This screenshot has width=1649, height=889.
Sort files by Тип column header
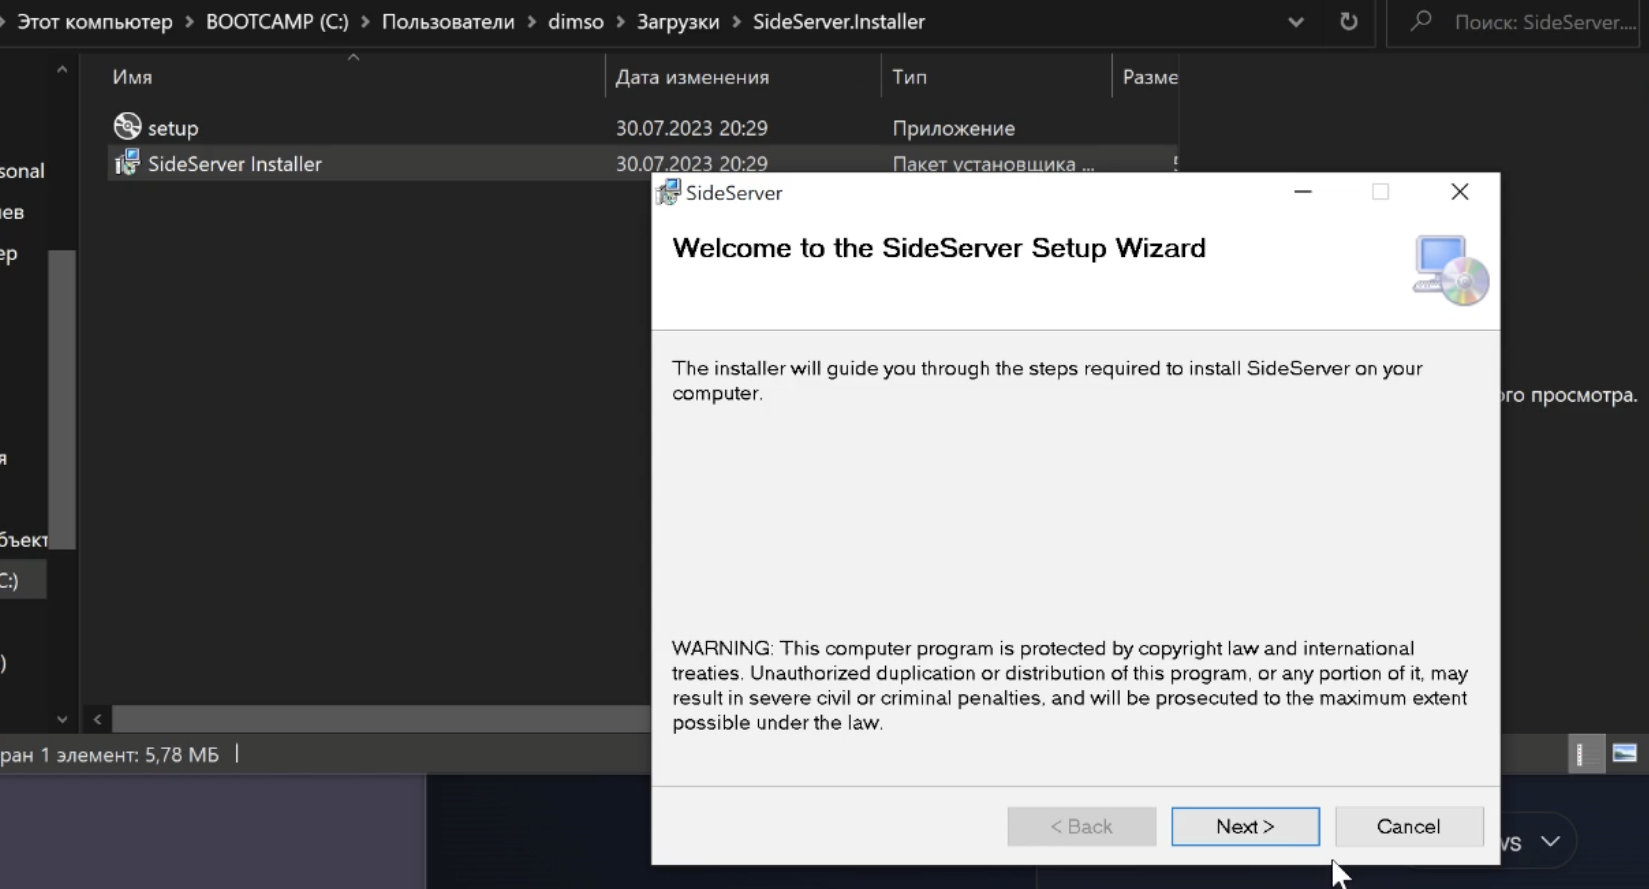[x=909, y=77]
